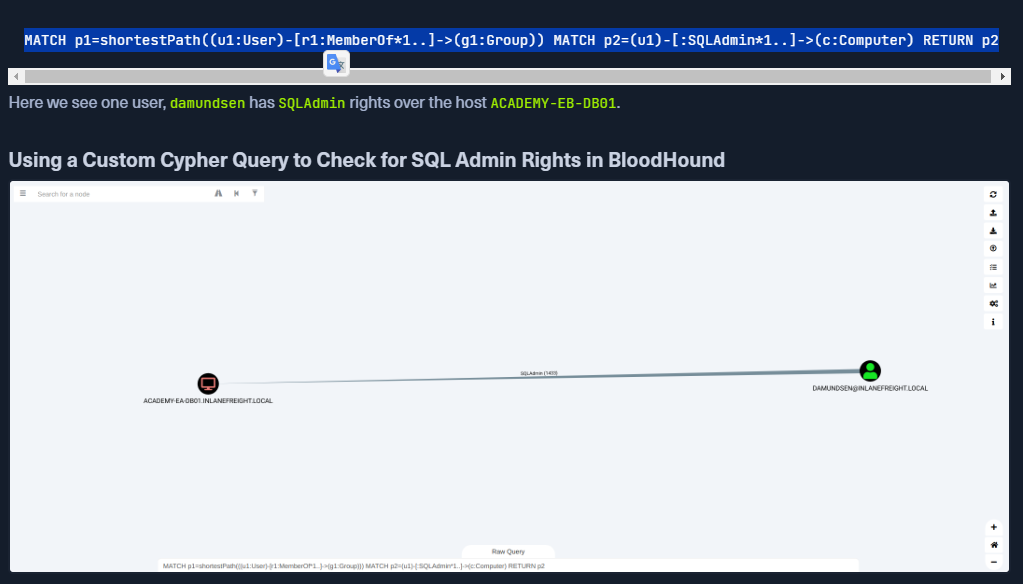
Task: Open the BloodHound help dialog
Action: (993, 249)
